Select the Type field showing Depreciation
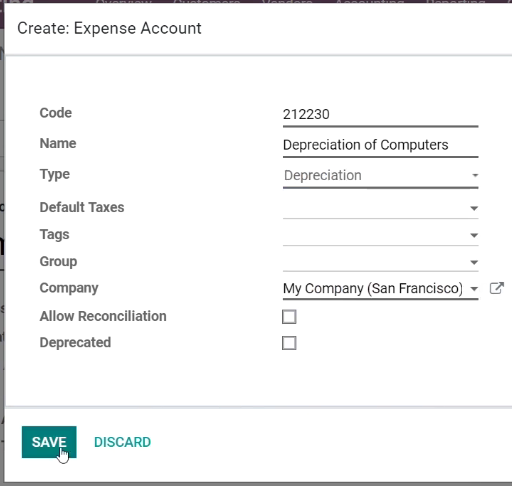The width and height of the screenshot is (512, 486). click(380, 176)
